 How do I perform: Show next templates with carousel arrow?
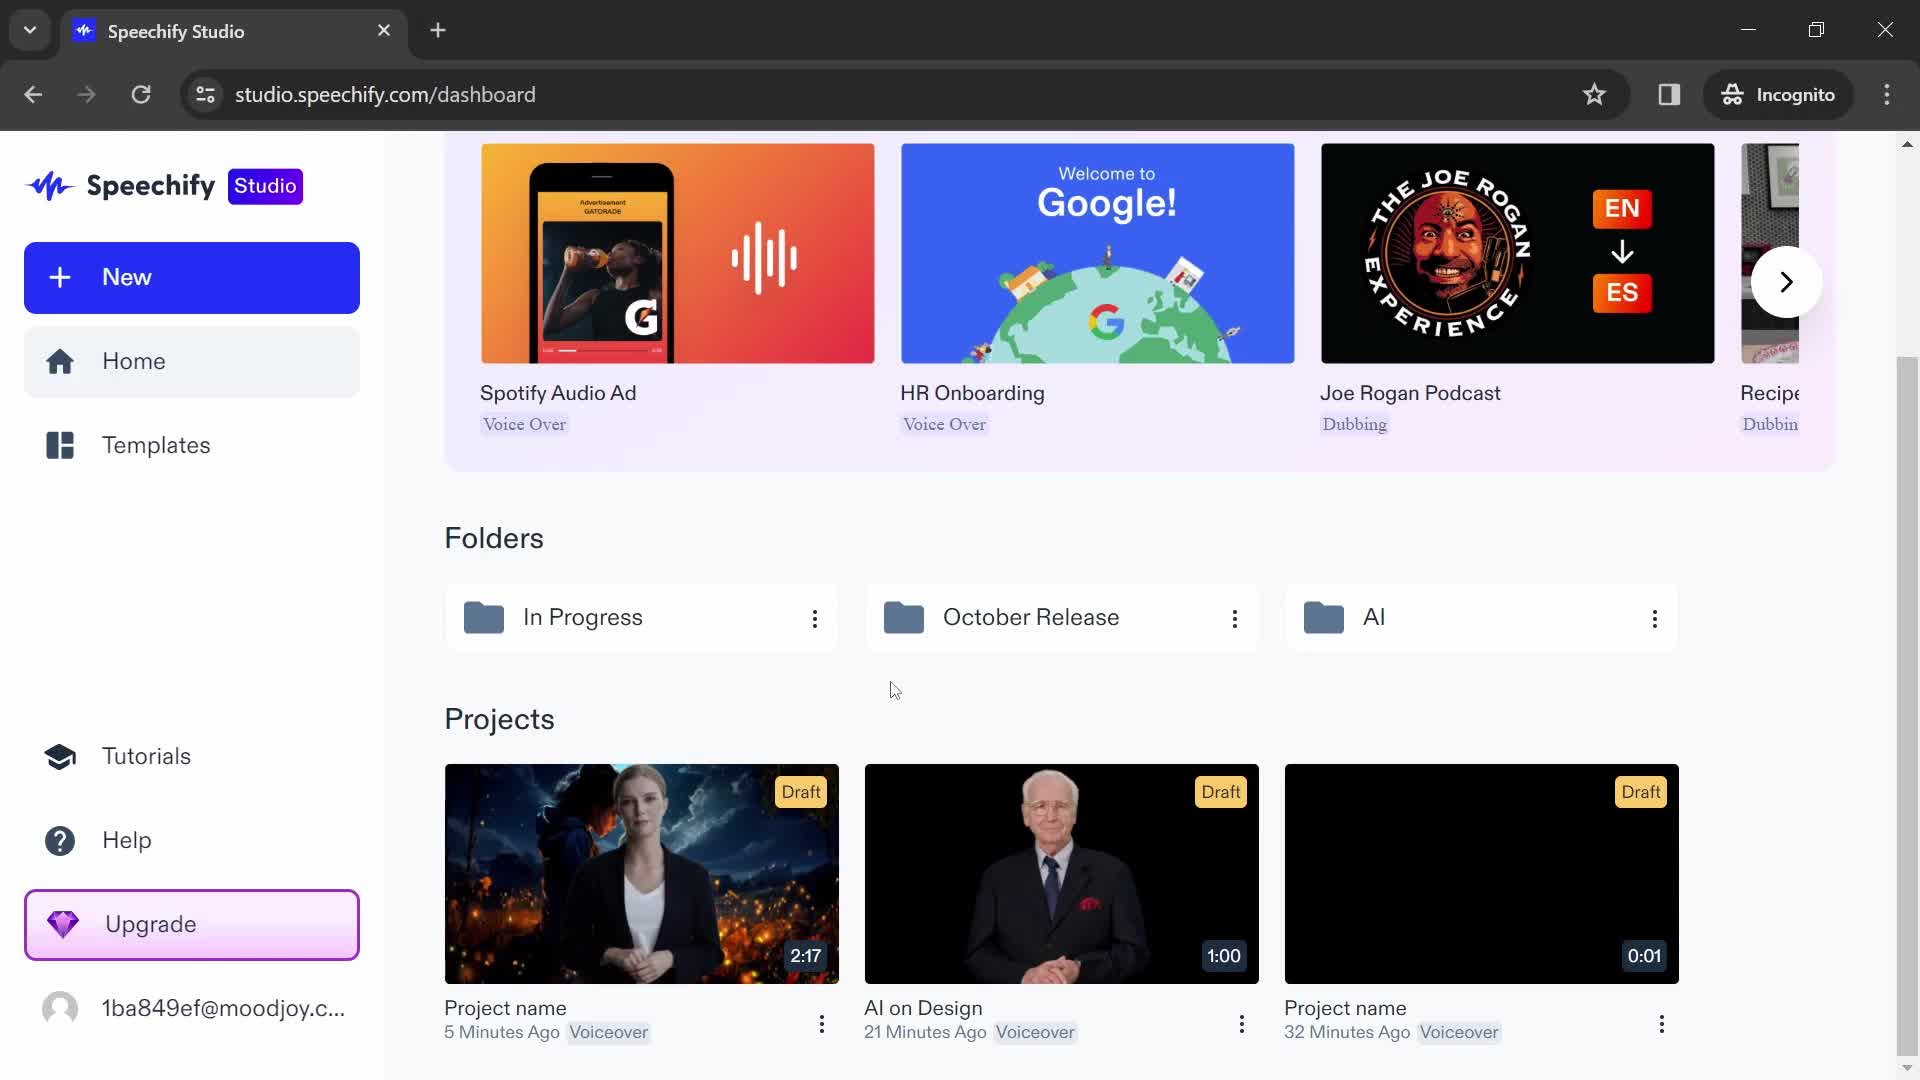click(1786, 282)
